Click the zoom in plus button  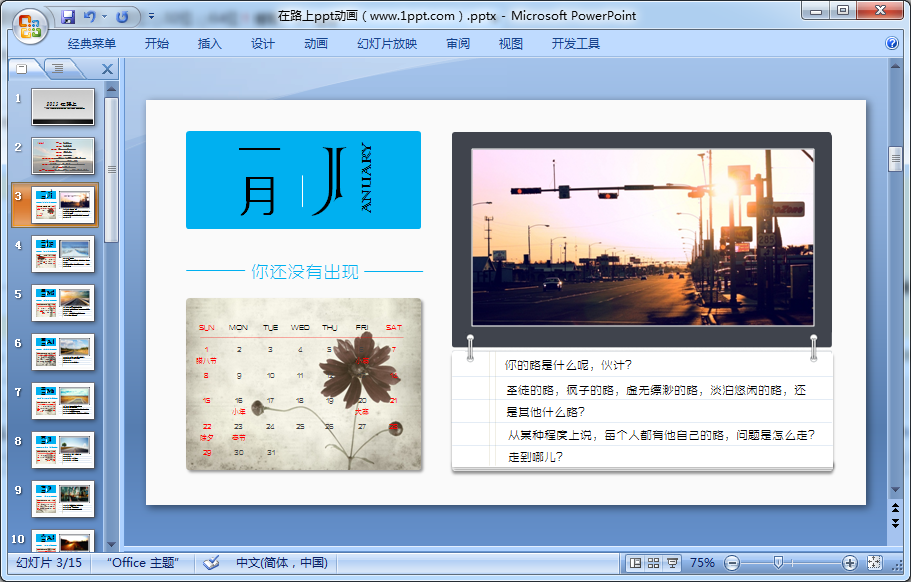click(849, 563)
